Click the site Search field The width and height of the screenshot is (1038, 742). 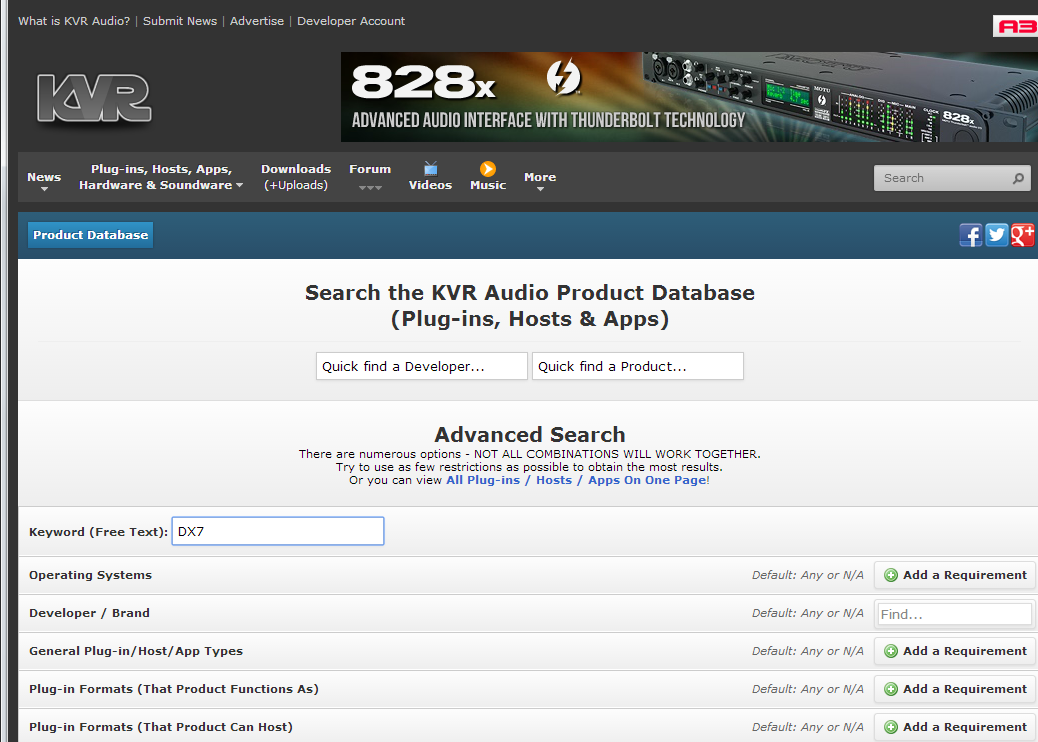952,178
